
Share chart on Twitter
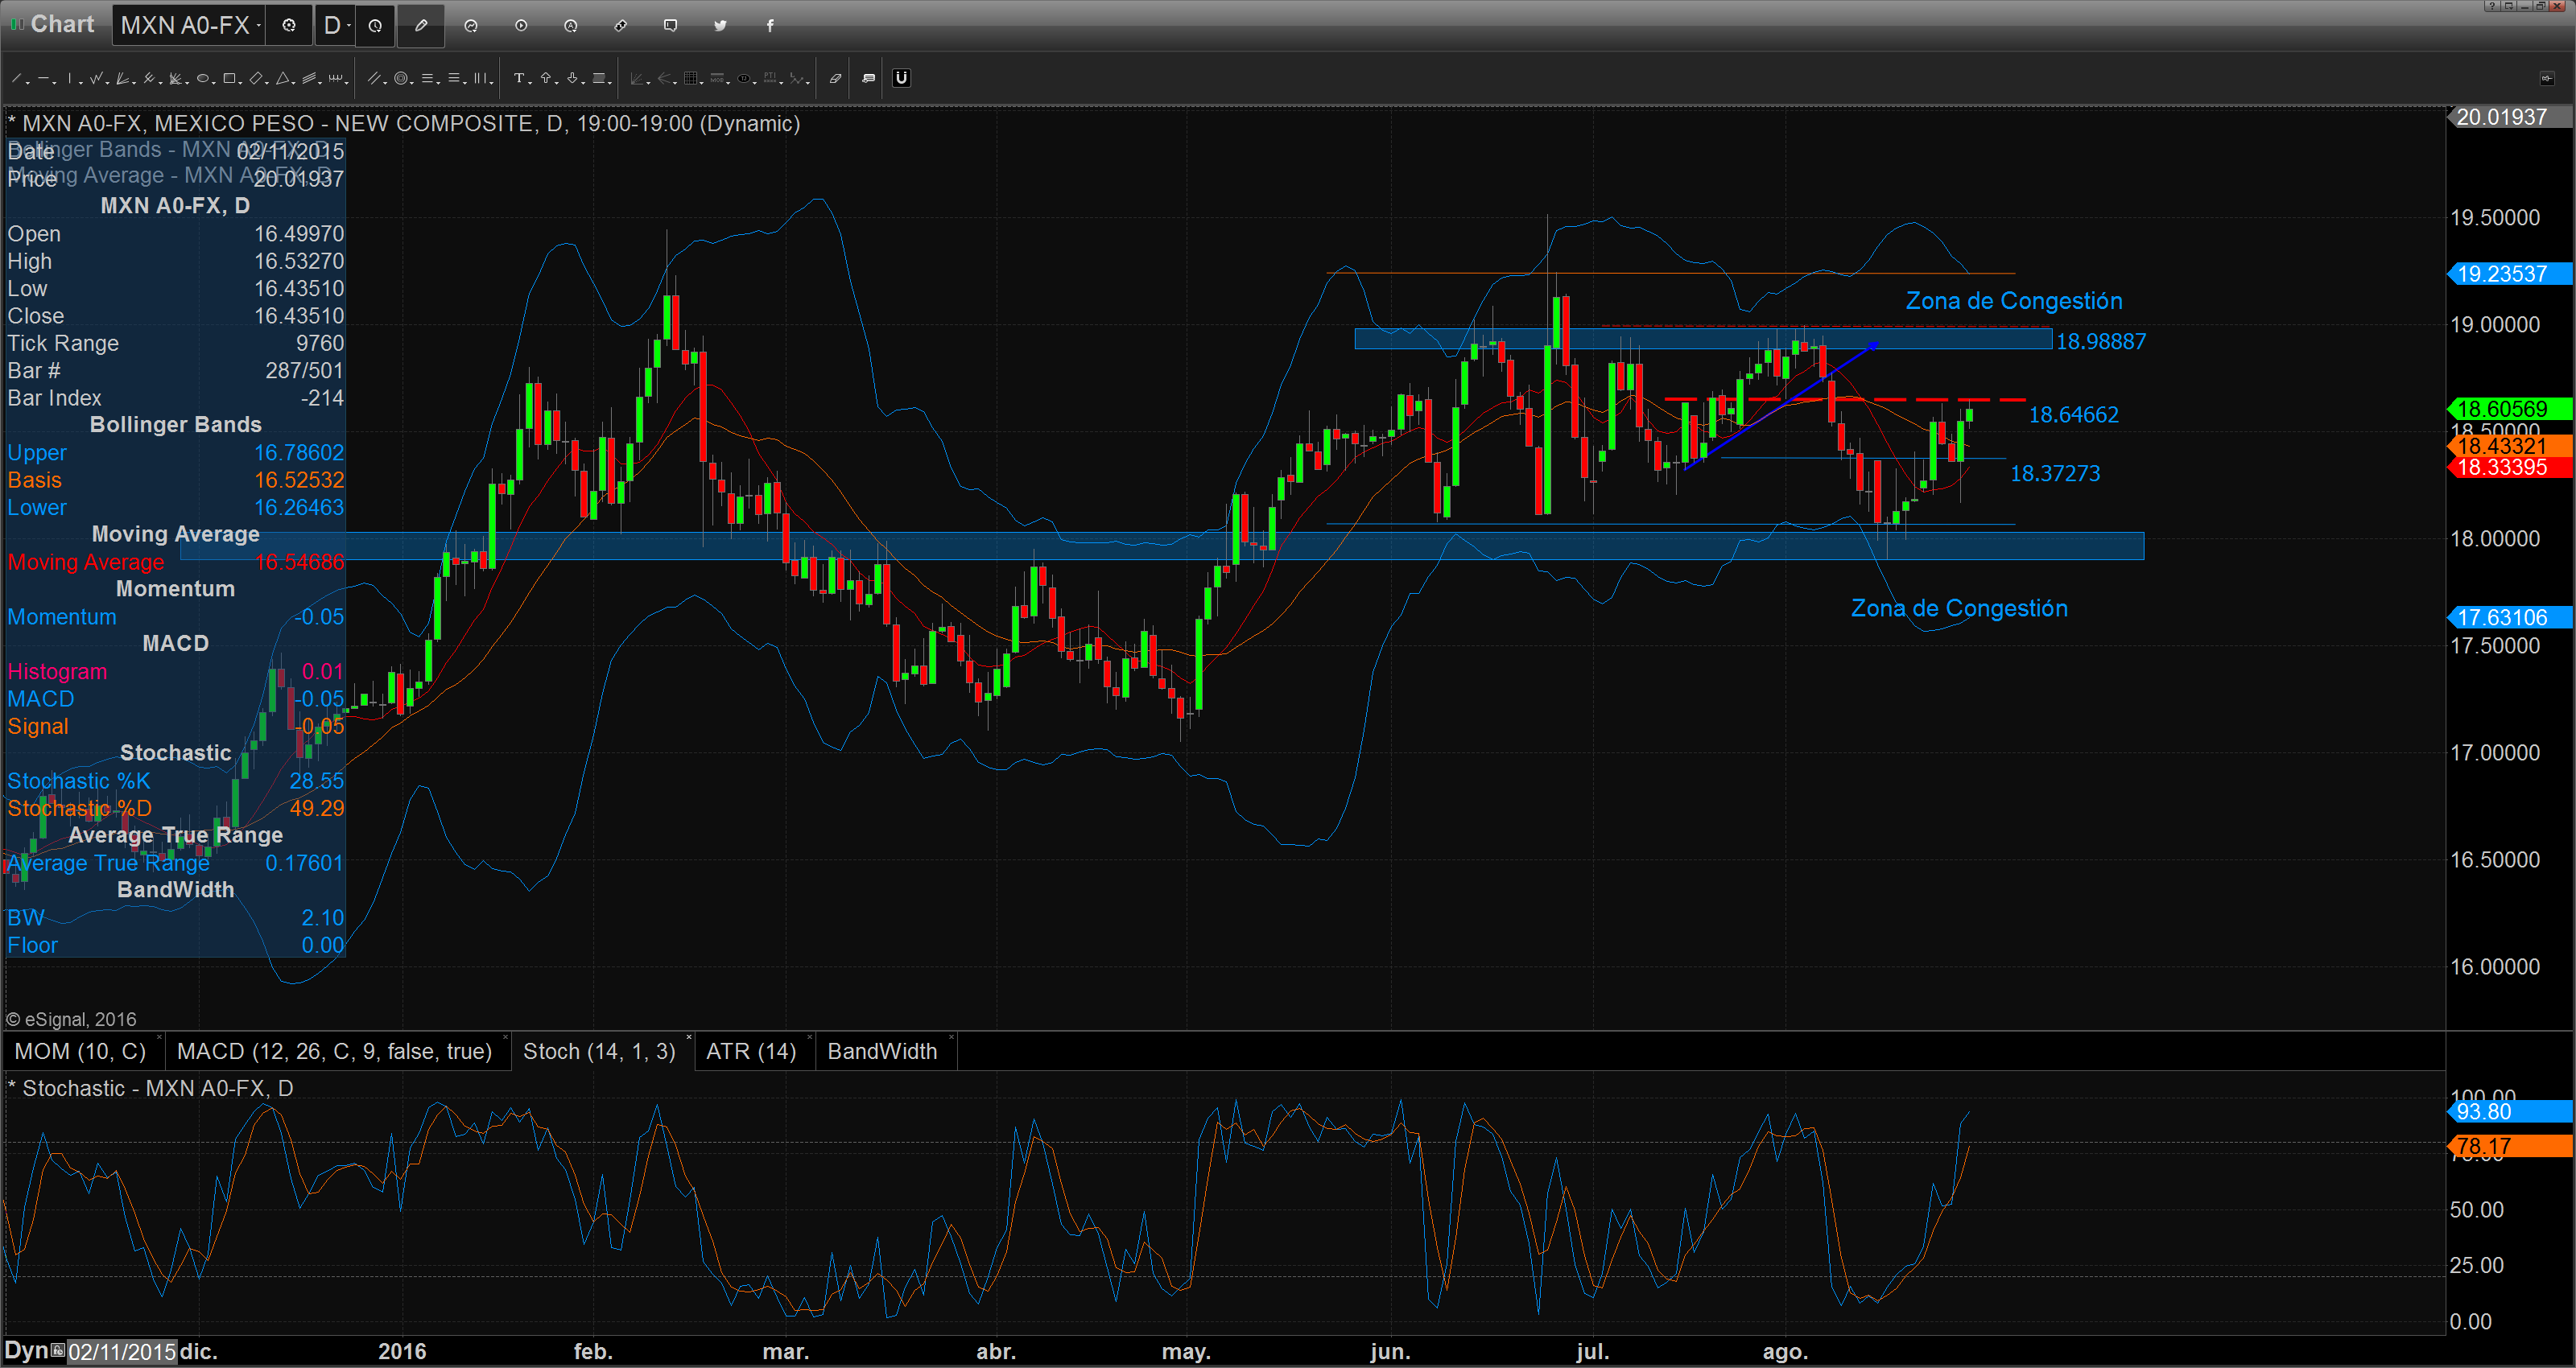pyautogui.click(x=720, y=25)
